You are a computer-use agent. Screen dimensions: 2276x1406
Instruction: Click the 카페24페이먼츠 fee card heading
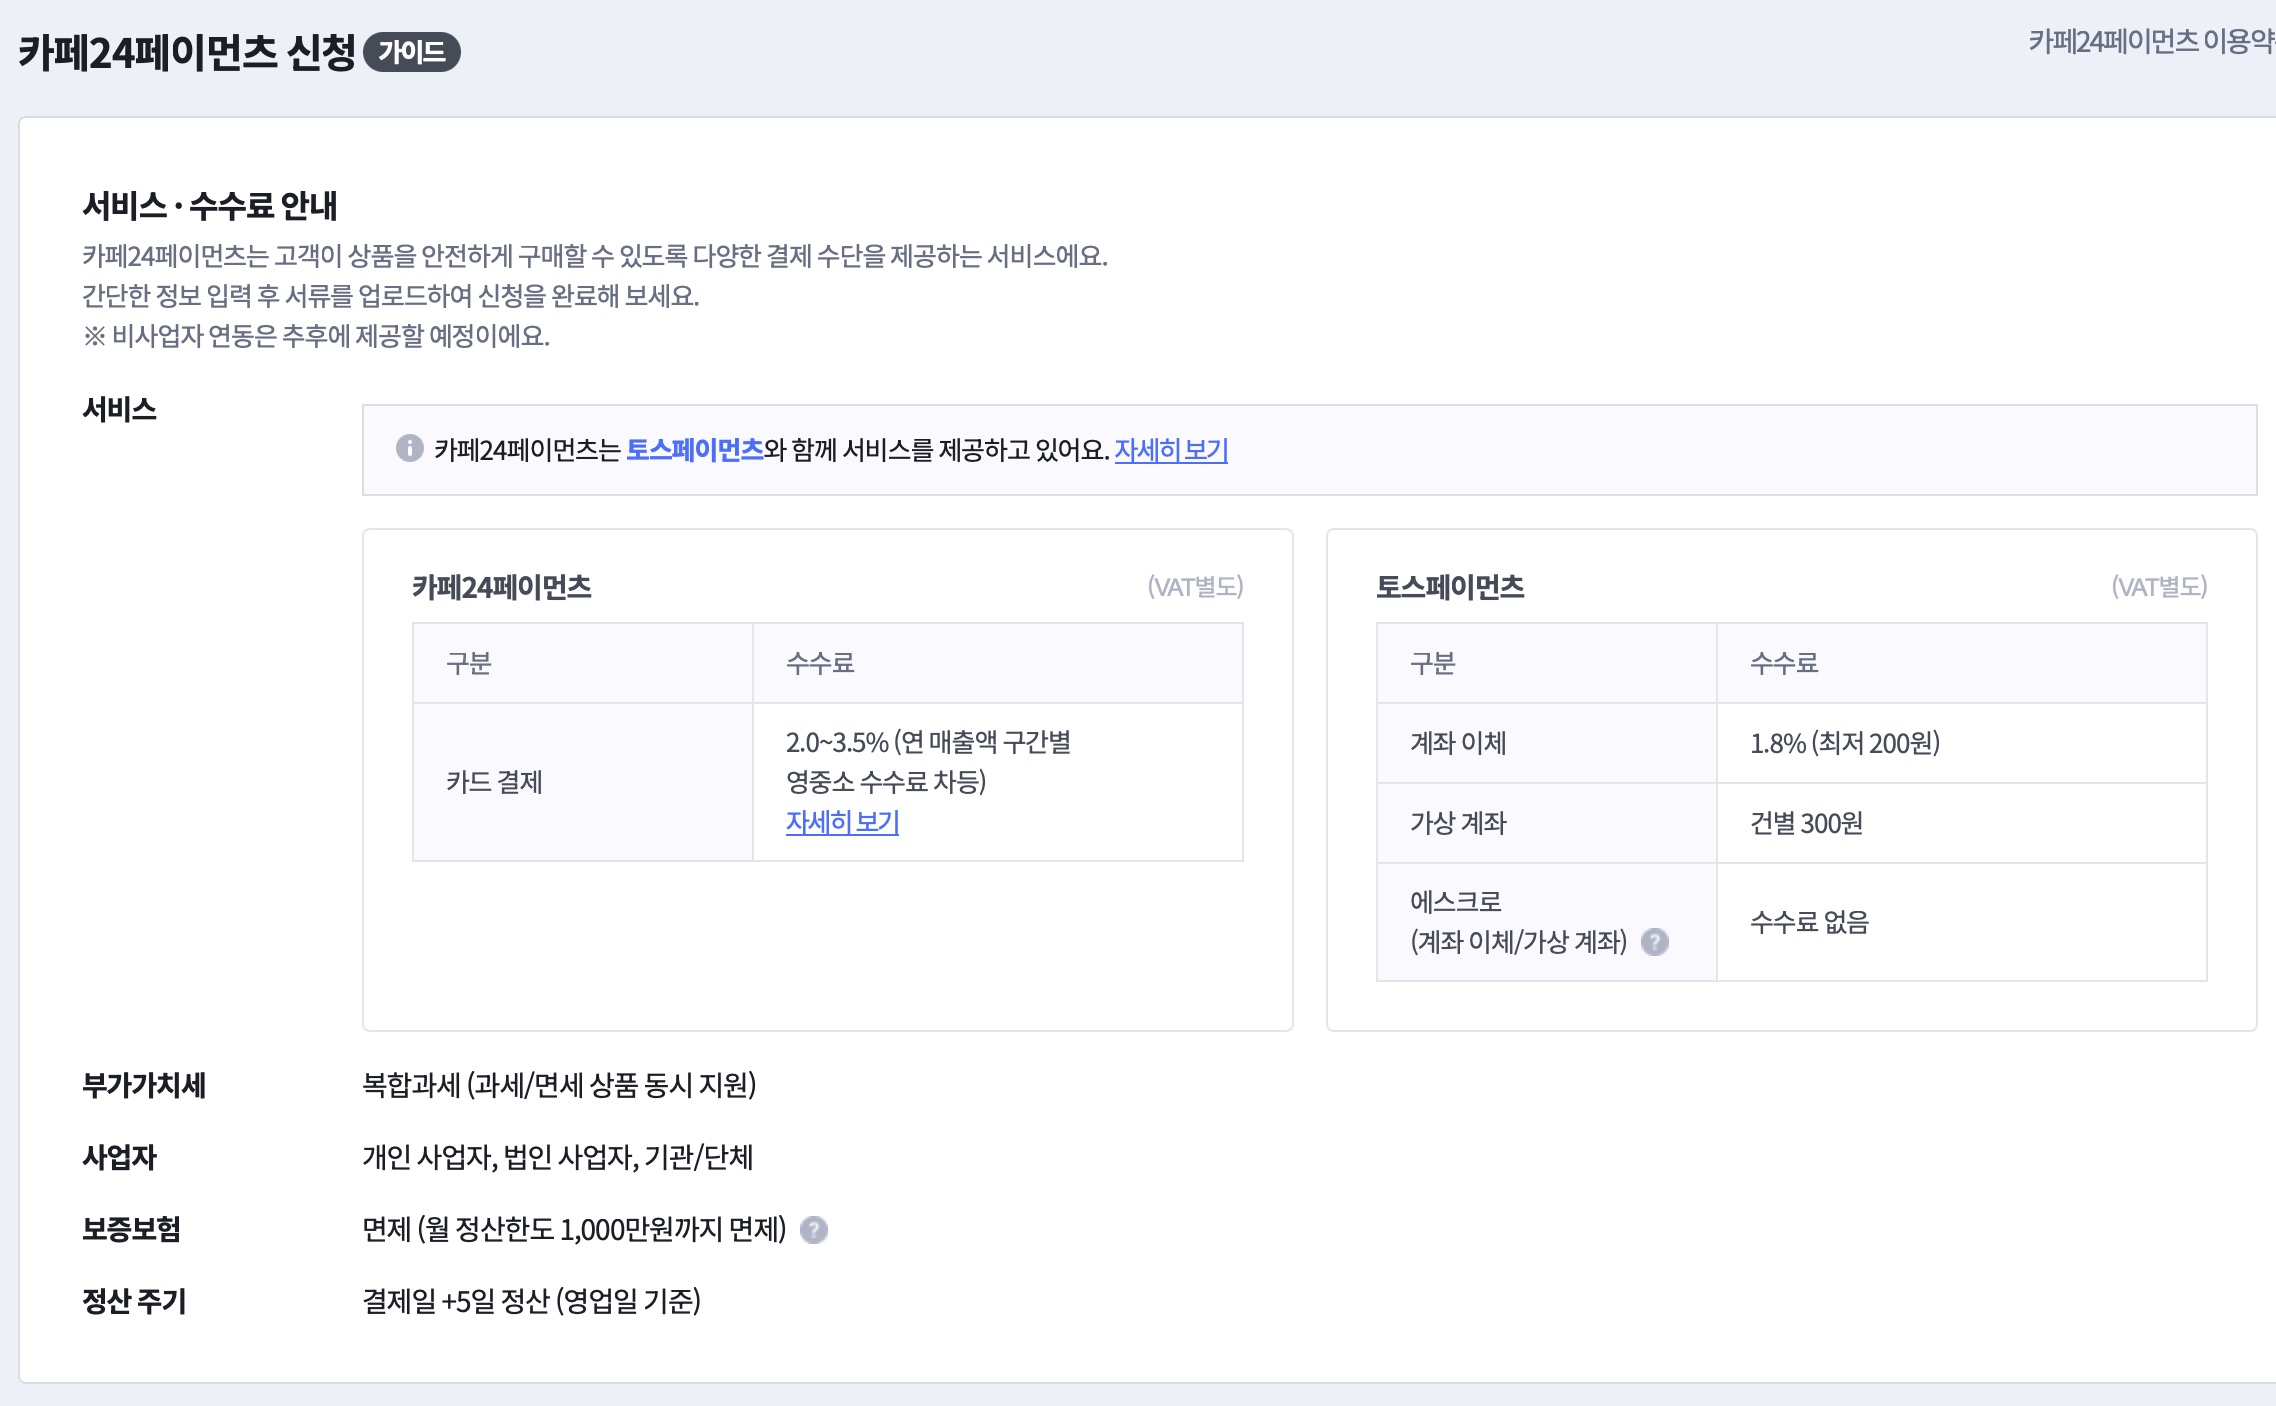[x=501, y=587]
